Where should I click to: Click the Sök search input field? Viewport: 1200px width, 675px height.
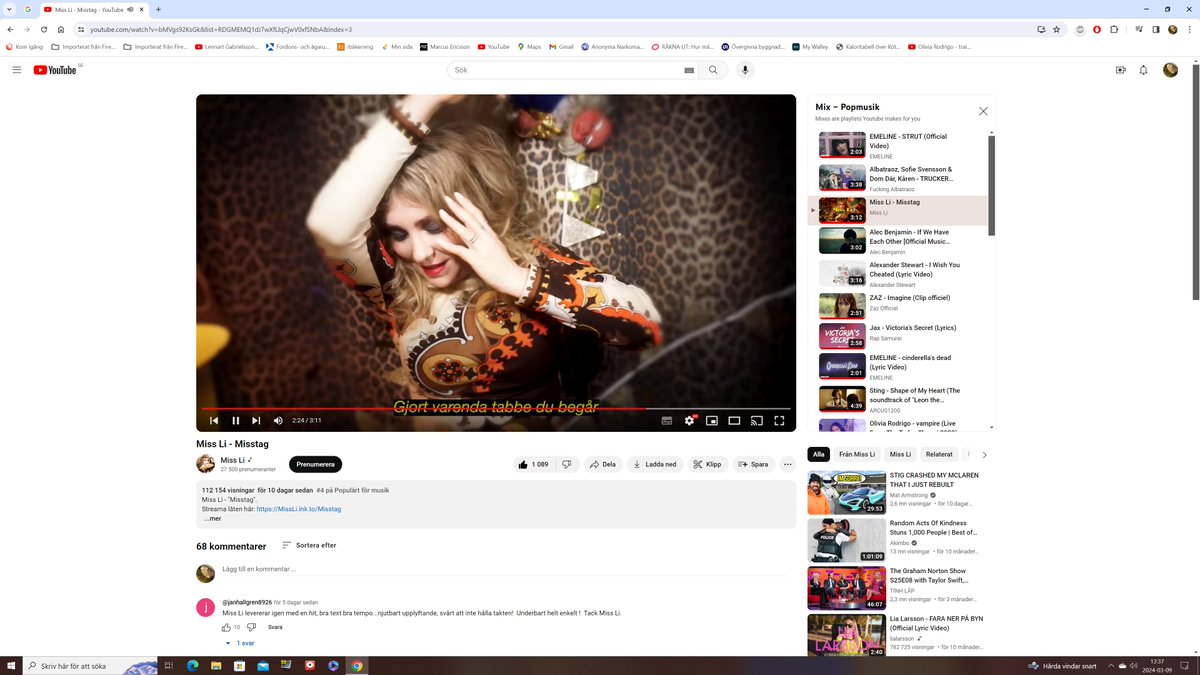click(565, 70)
